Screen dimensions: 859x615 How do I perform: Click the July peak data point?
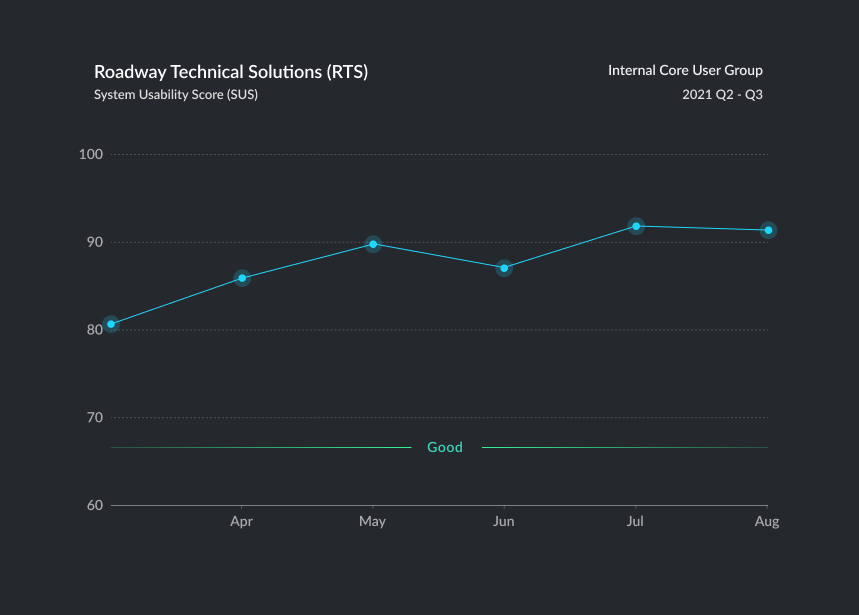click(x=636, y=226)
